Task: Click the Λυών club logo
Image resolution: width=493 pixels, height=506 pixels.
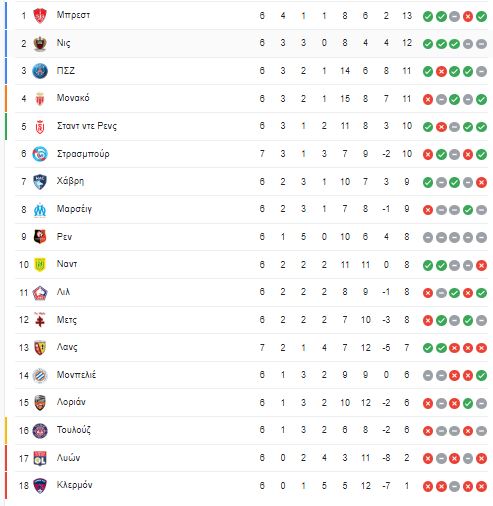Action: pos(40,458)
